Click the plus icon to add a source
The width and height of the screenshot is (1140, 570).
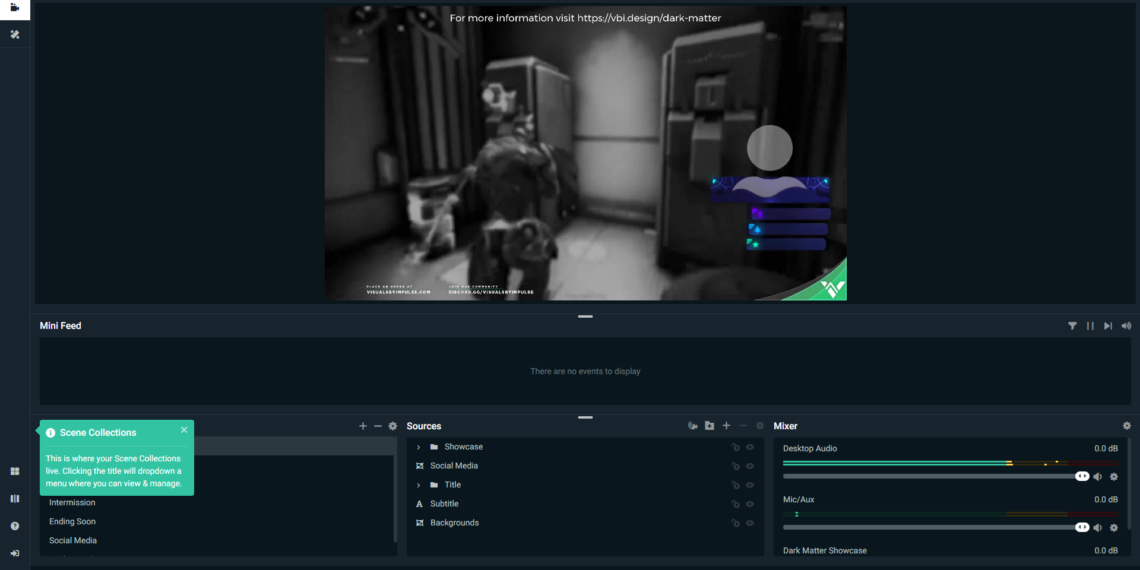(726, 426)
